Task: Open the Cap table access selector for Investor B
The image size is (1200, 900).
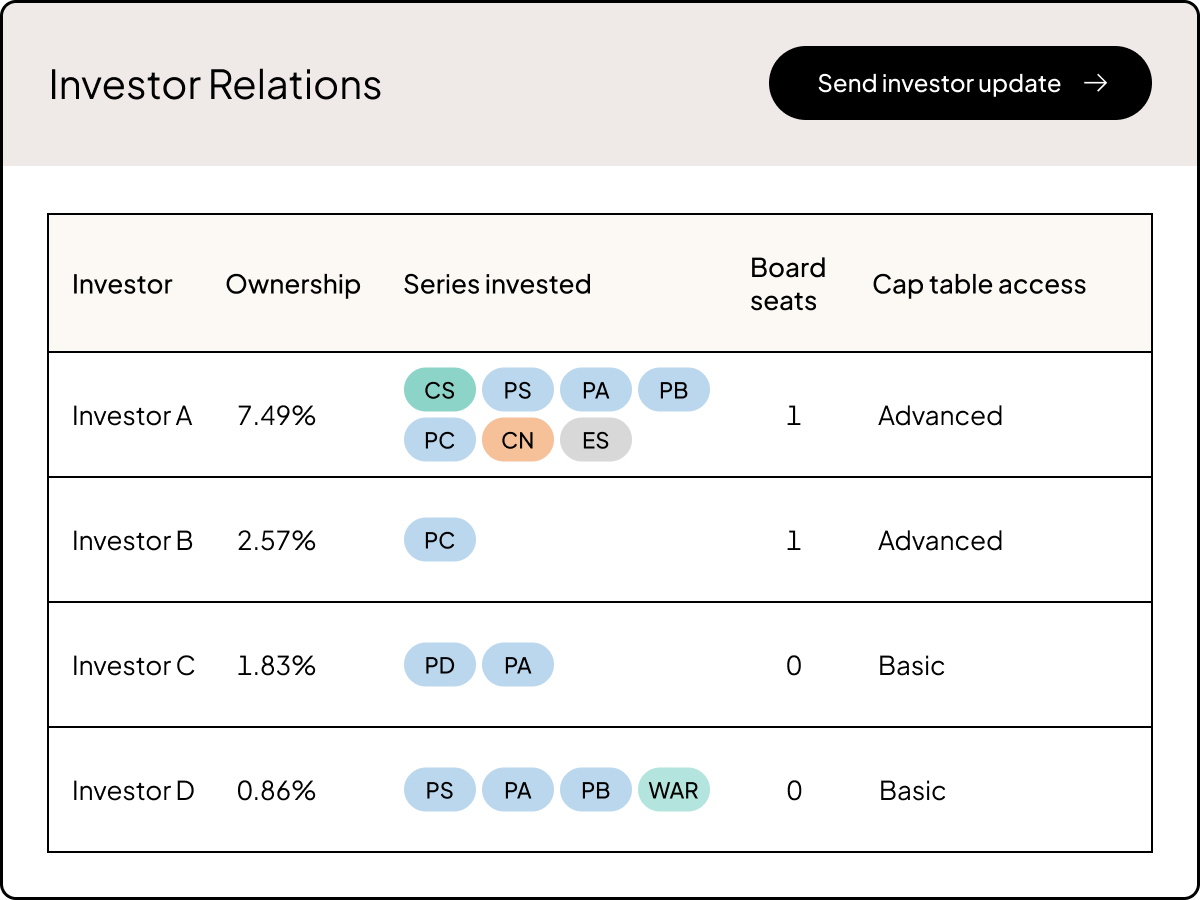Action: tap(940, 540)
